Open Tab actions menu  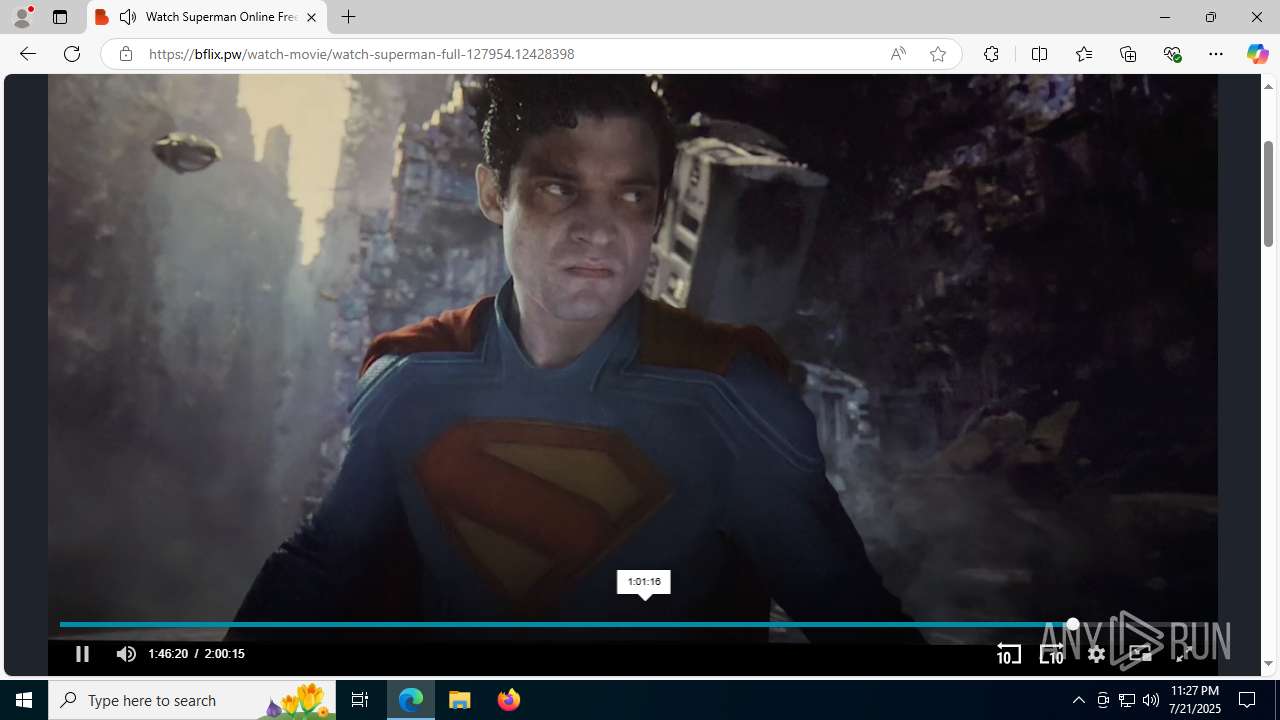coord(60,17)
